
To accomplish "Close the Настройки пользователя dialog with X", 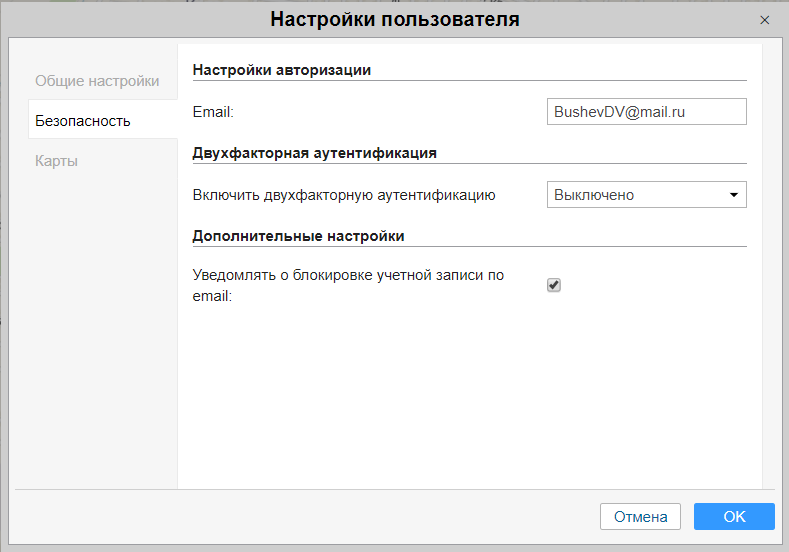I will [765, 20].
